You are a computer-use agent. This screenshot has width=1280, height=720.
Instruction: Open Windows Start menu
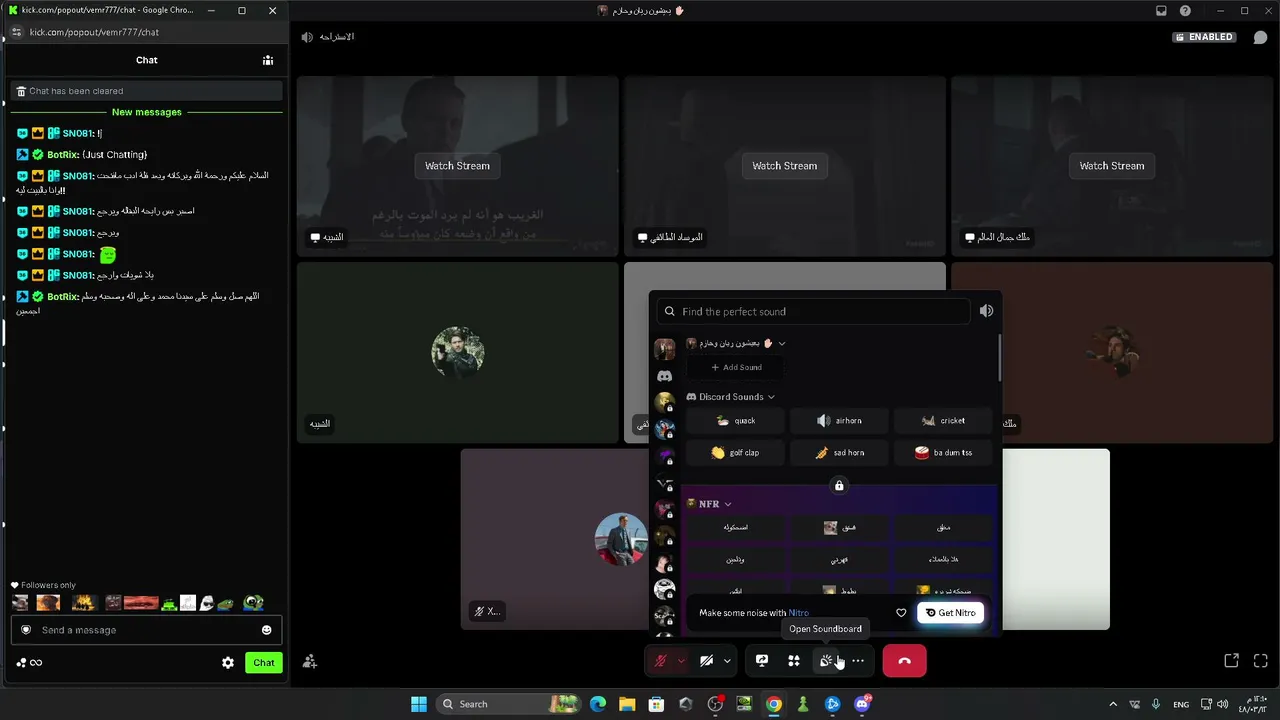(x=419, y=704)
